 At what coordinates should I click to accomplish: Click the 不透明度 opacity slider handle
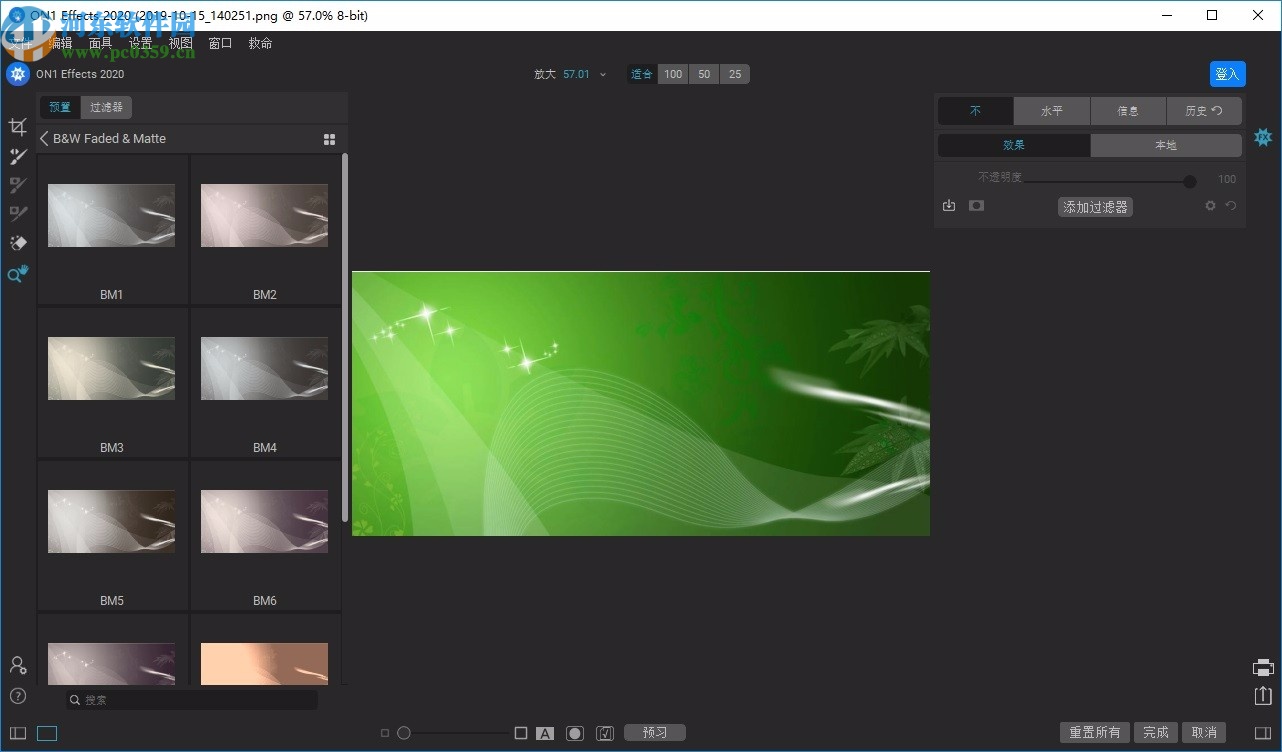[1189, 181]
